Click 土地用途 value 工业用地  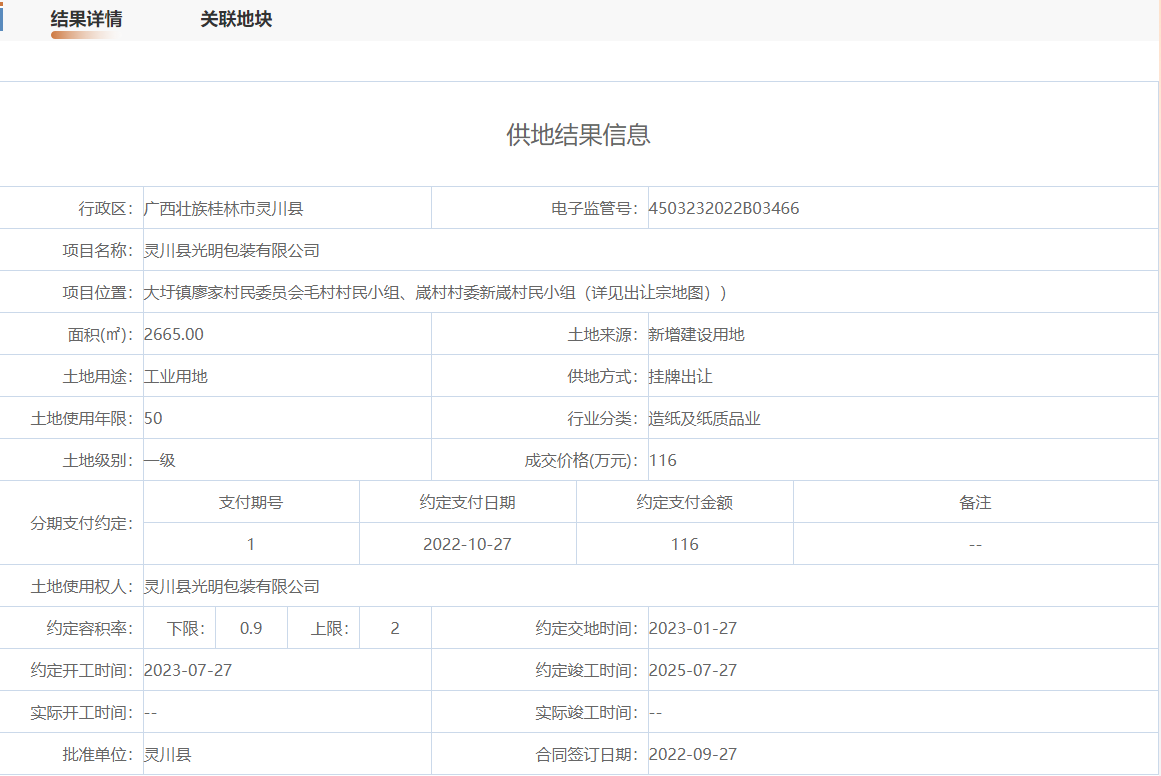tap(176, 377)
